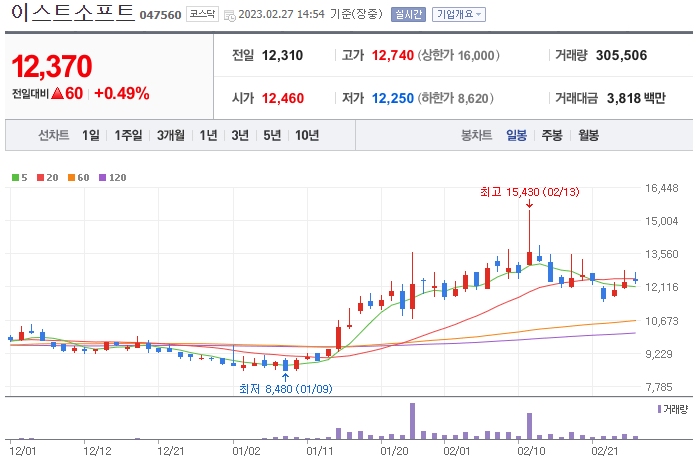Click the purple 120-day moving average swatch
The image size is (693, 460).
pos(103,178)
